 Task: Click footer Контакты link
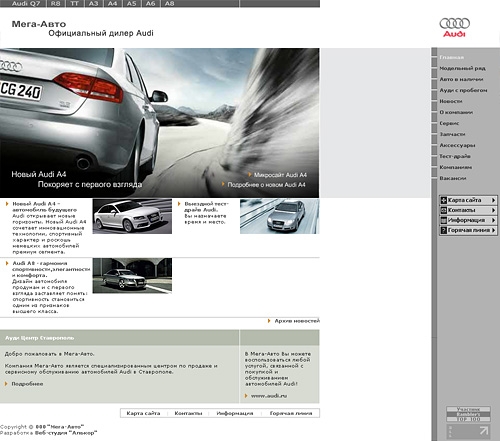coord(188,413)
